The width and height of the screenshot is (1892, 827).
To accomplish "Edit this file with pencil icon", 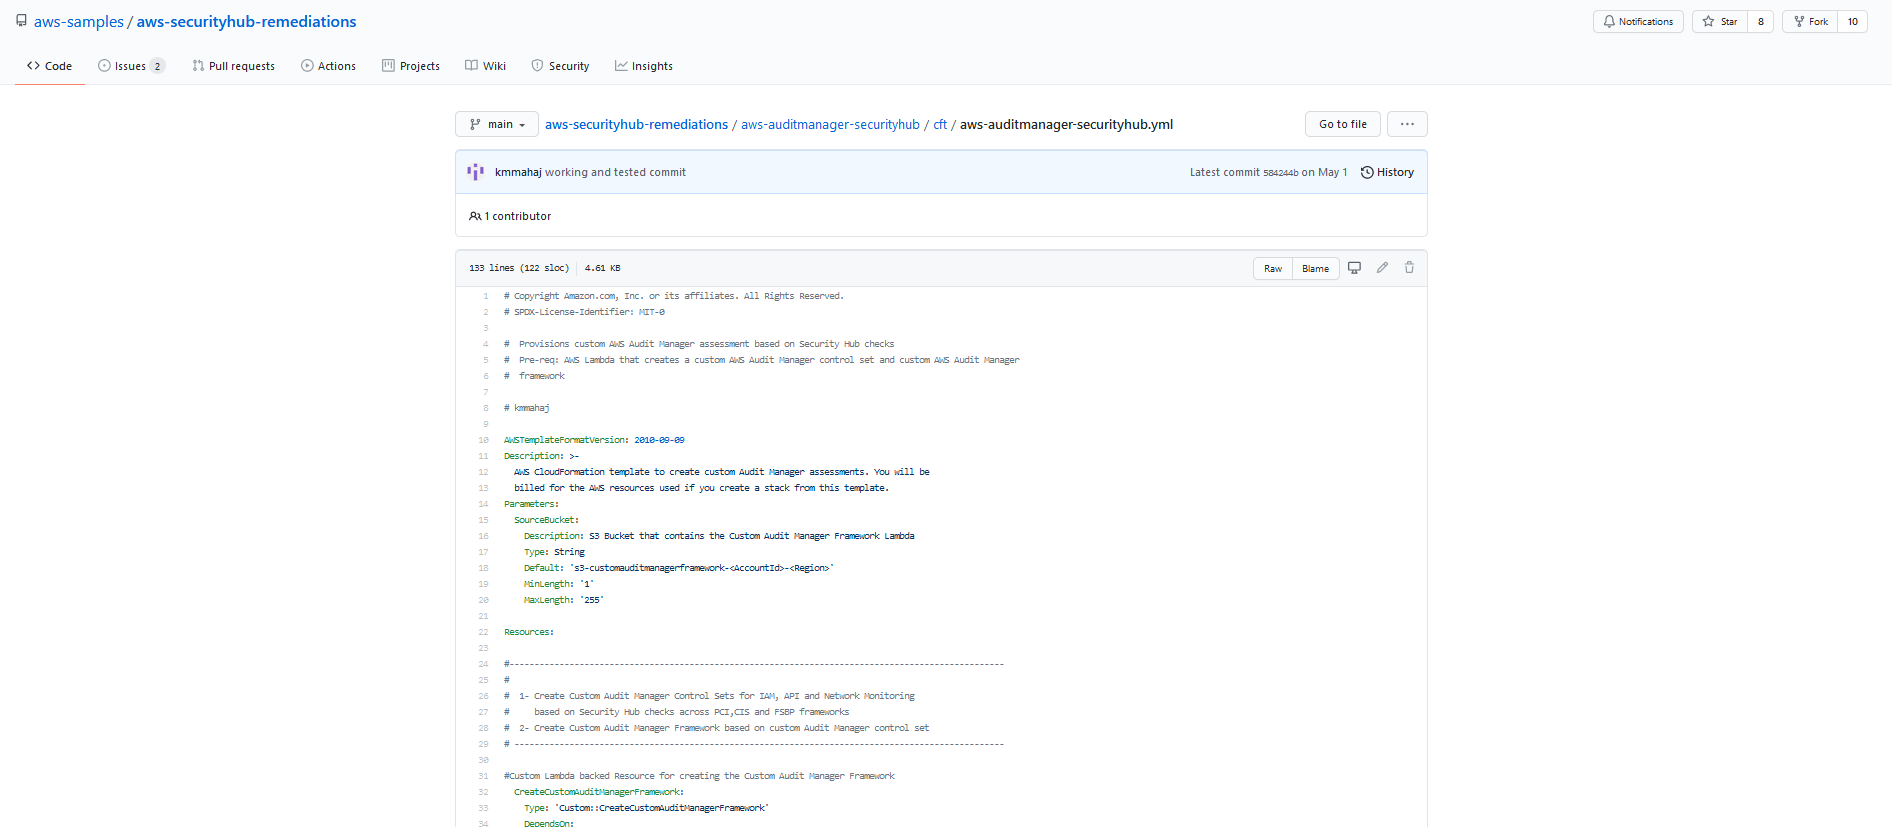I will (x=1382, y=268).
